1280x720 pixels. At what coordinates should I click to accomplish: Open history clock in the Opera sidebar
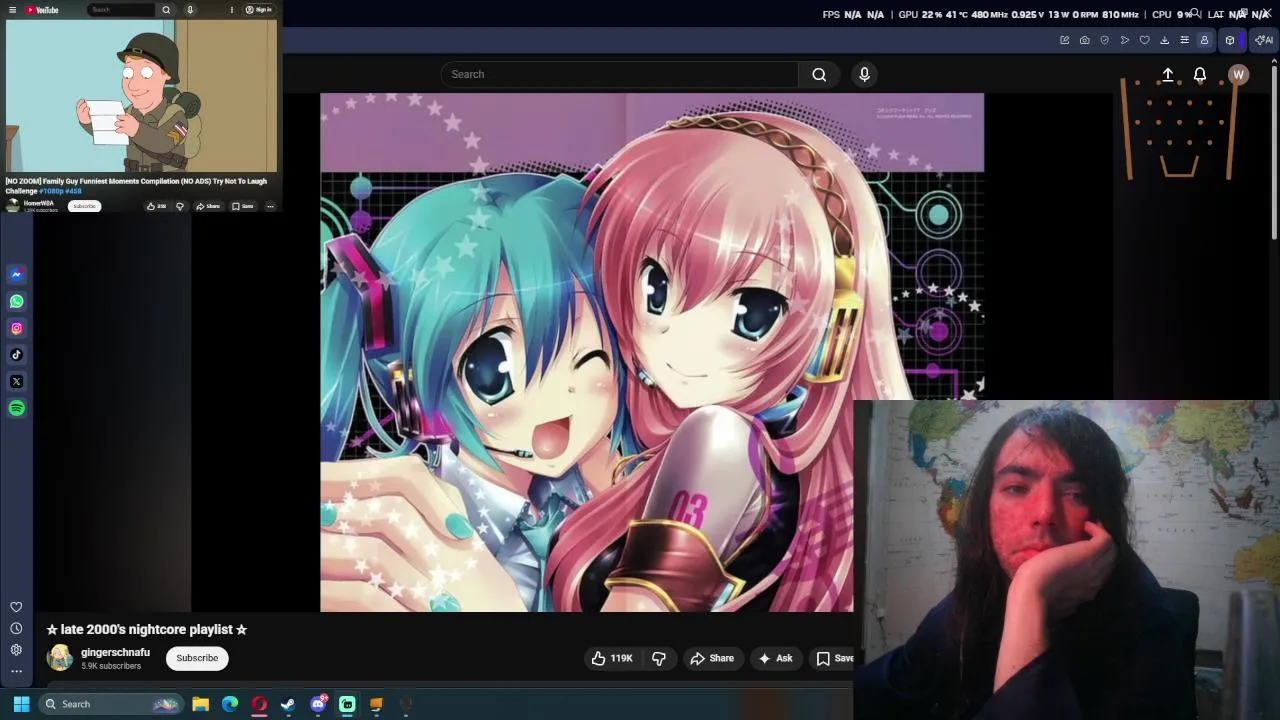(x=16, y=628)
